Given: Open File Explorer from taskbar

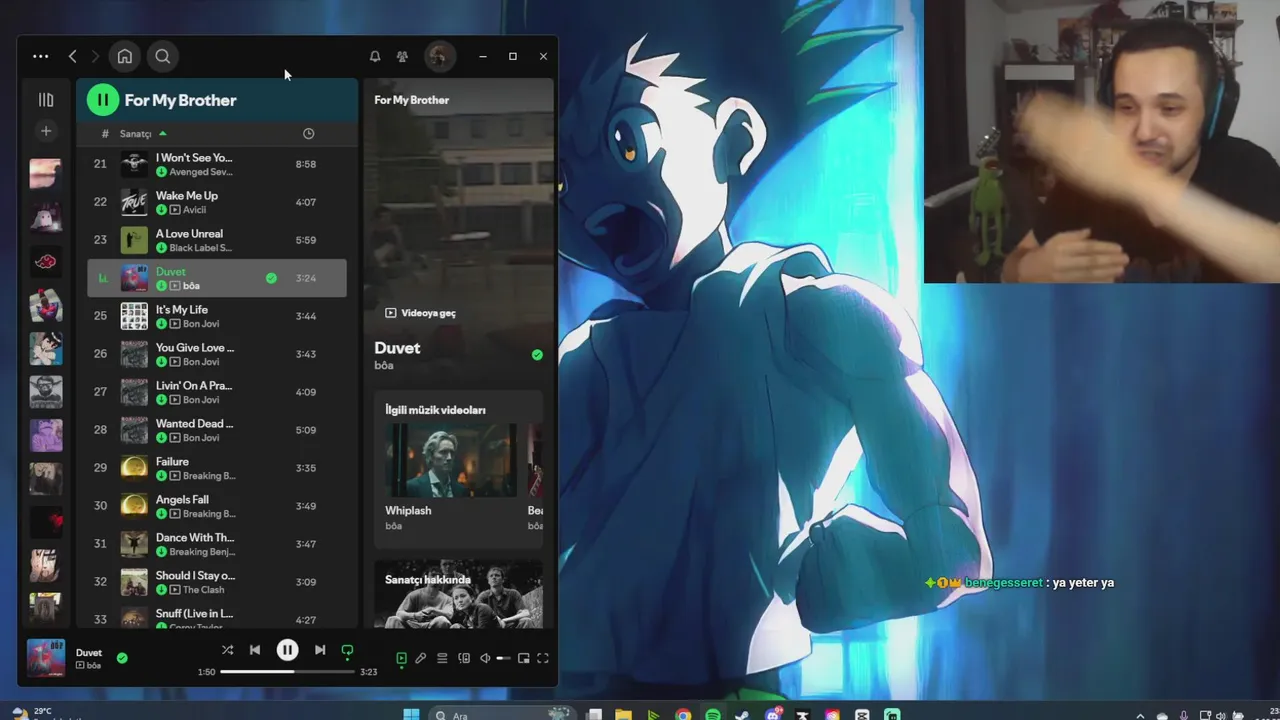Looking at the screenshot, I should (x=623, y=714).
